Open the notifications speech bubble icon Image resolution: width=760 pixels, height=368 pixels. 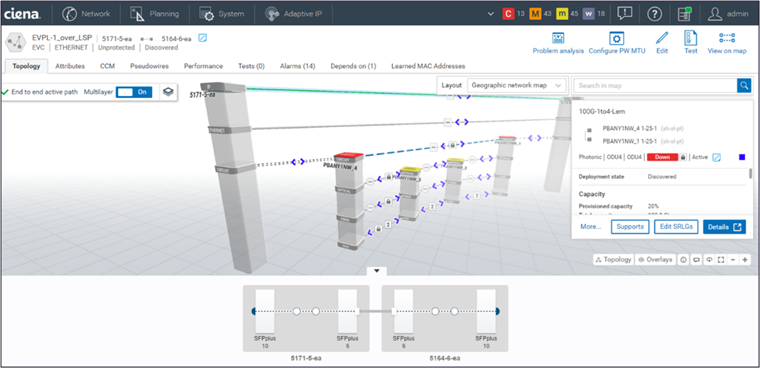click(625, 14)
